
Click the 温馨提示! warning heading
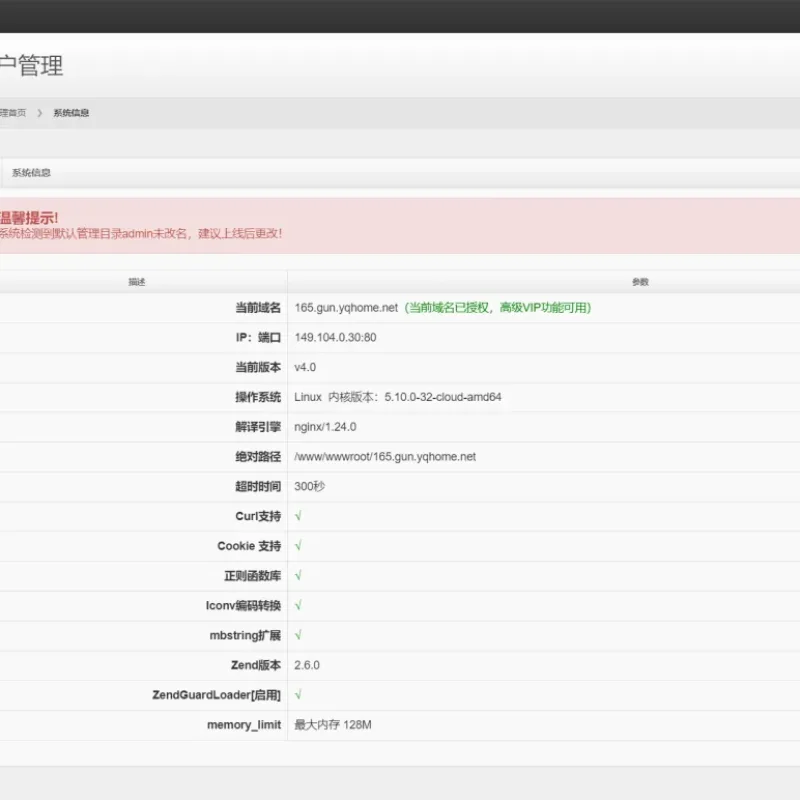coord(29,218)
